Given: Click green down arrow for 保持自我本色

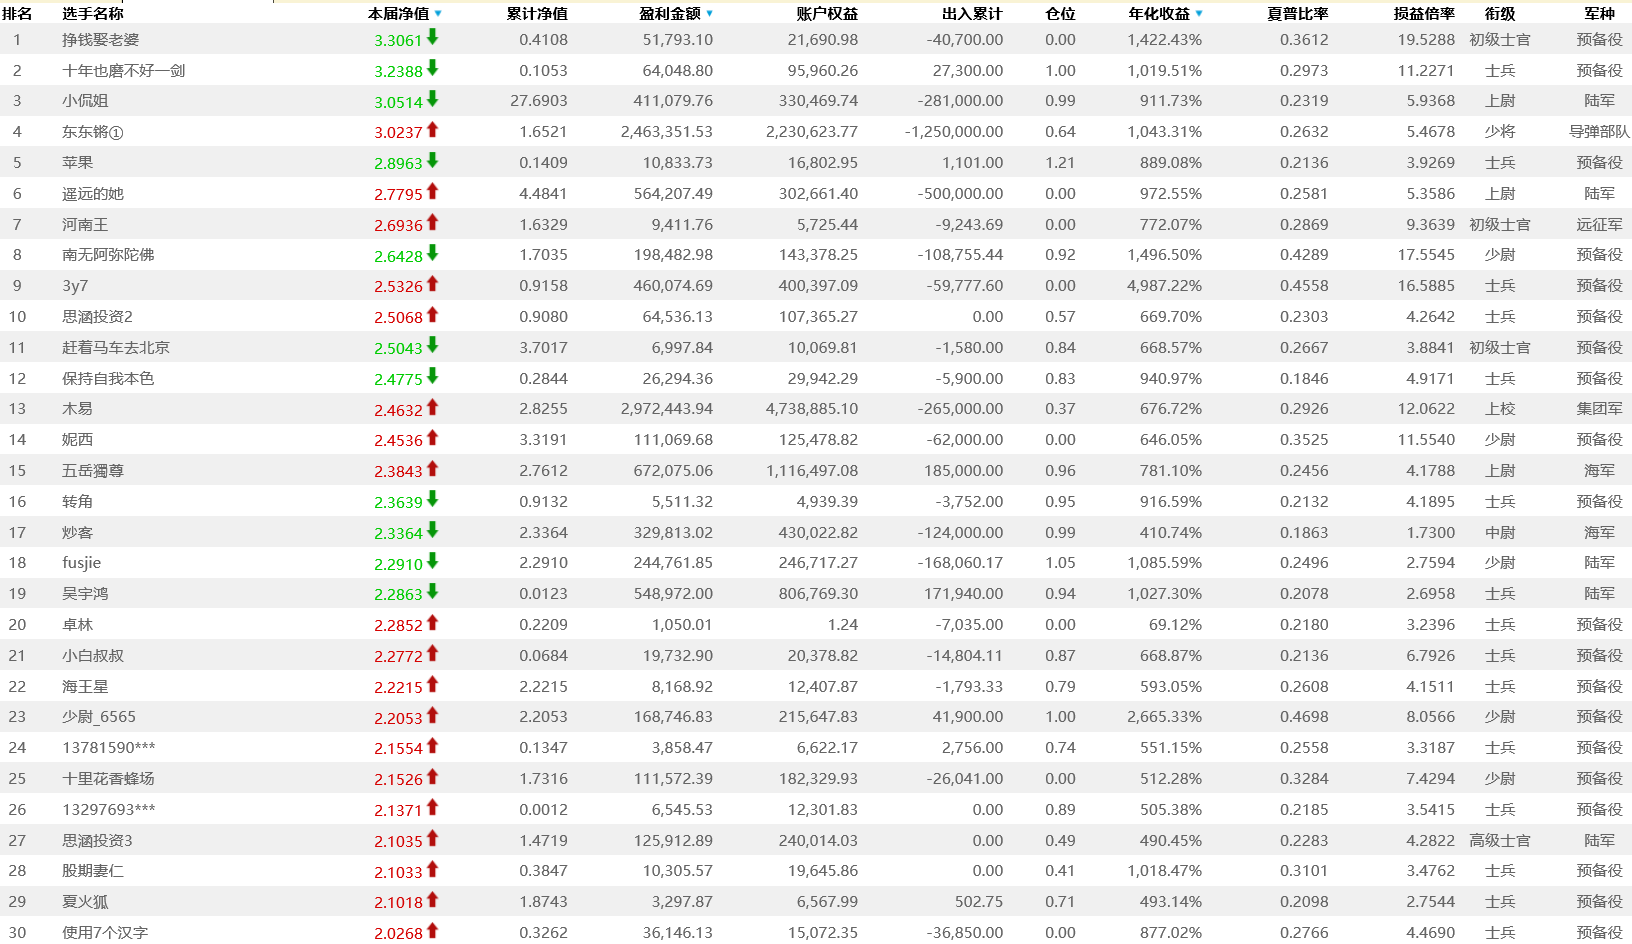Looking at the screenshot, I should [433, 376].
